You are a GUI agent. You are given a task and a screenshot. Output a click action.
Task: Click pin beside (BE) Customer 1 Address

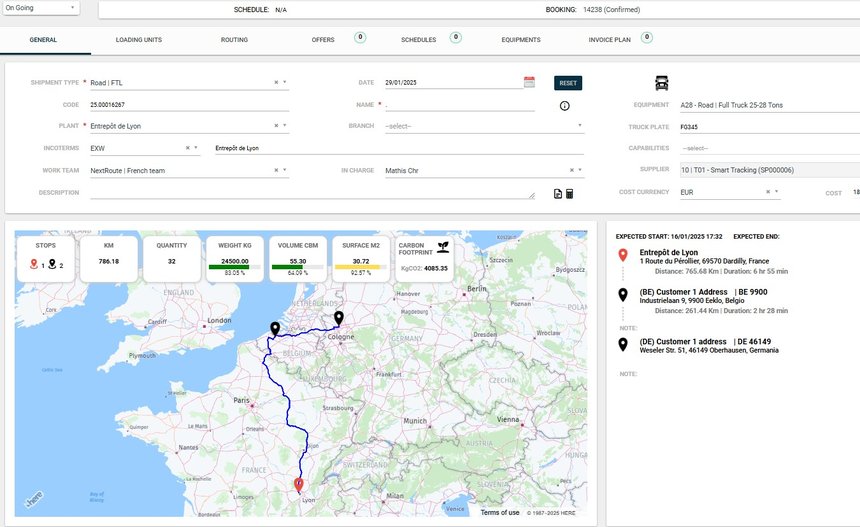coord(623,294)
